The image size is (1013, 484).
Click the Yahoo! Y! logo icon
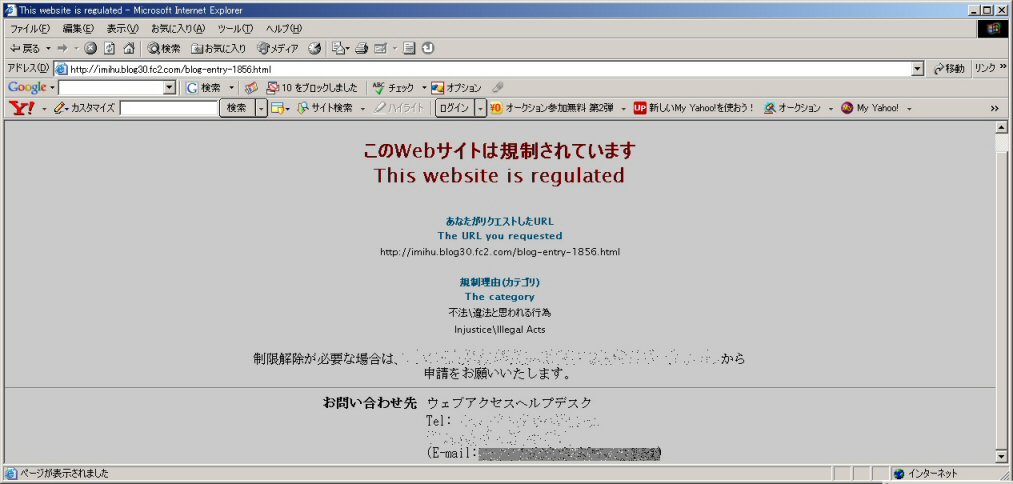21,108
